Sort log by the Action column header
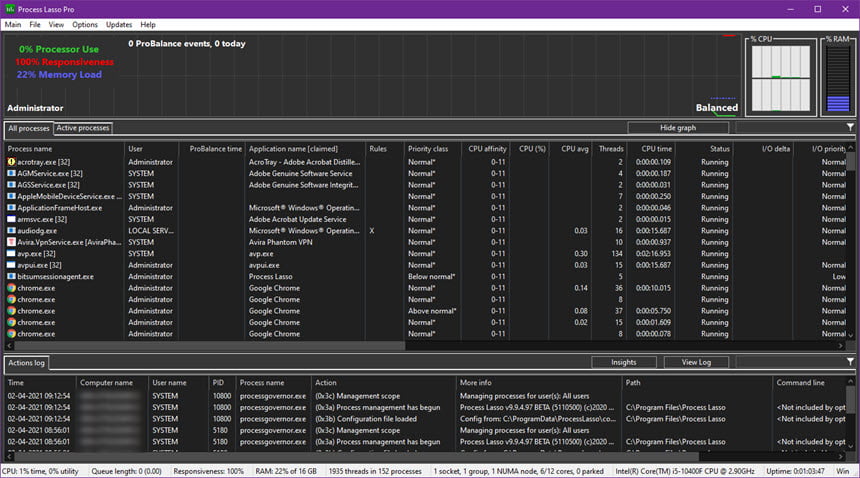 click(x=383, y=383)
